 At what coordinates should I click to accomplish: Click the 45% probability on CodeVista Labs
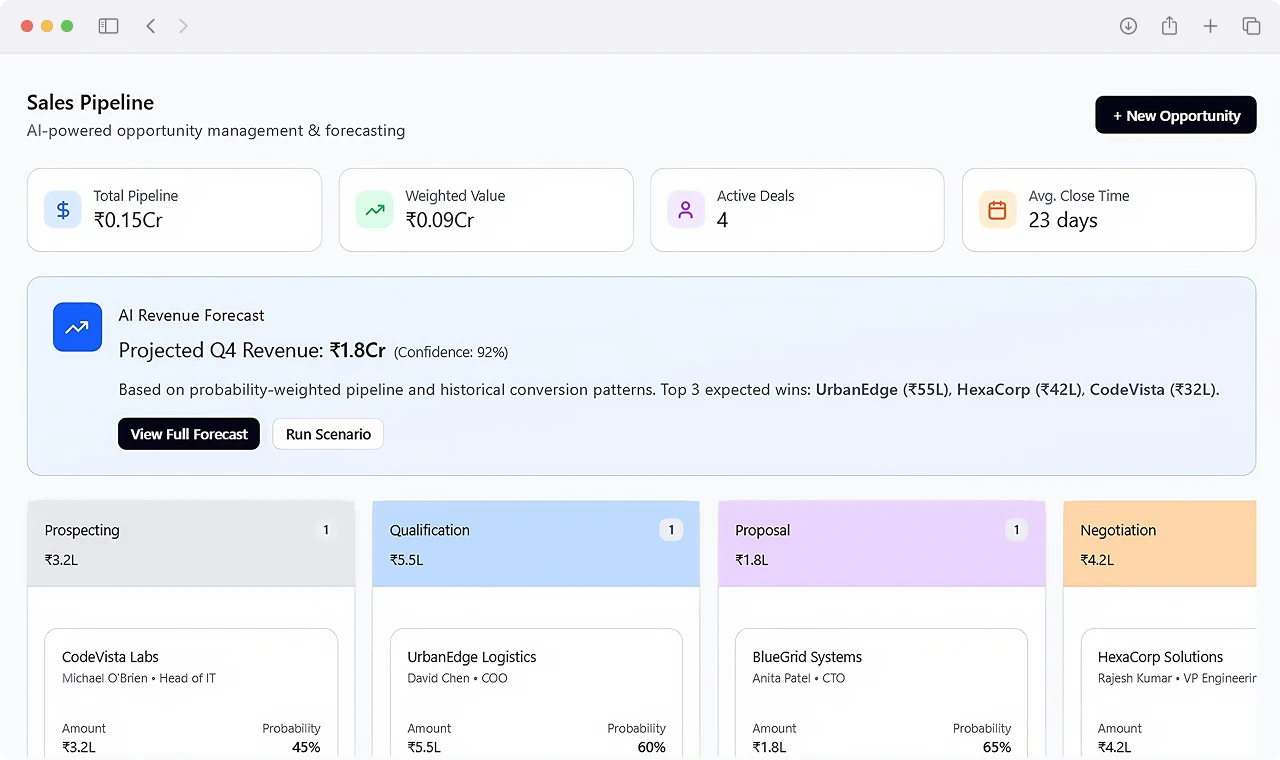305,747
